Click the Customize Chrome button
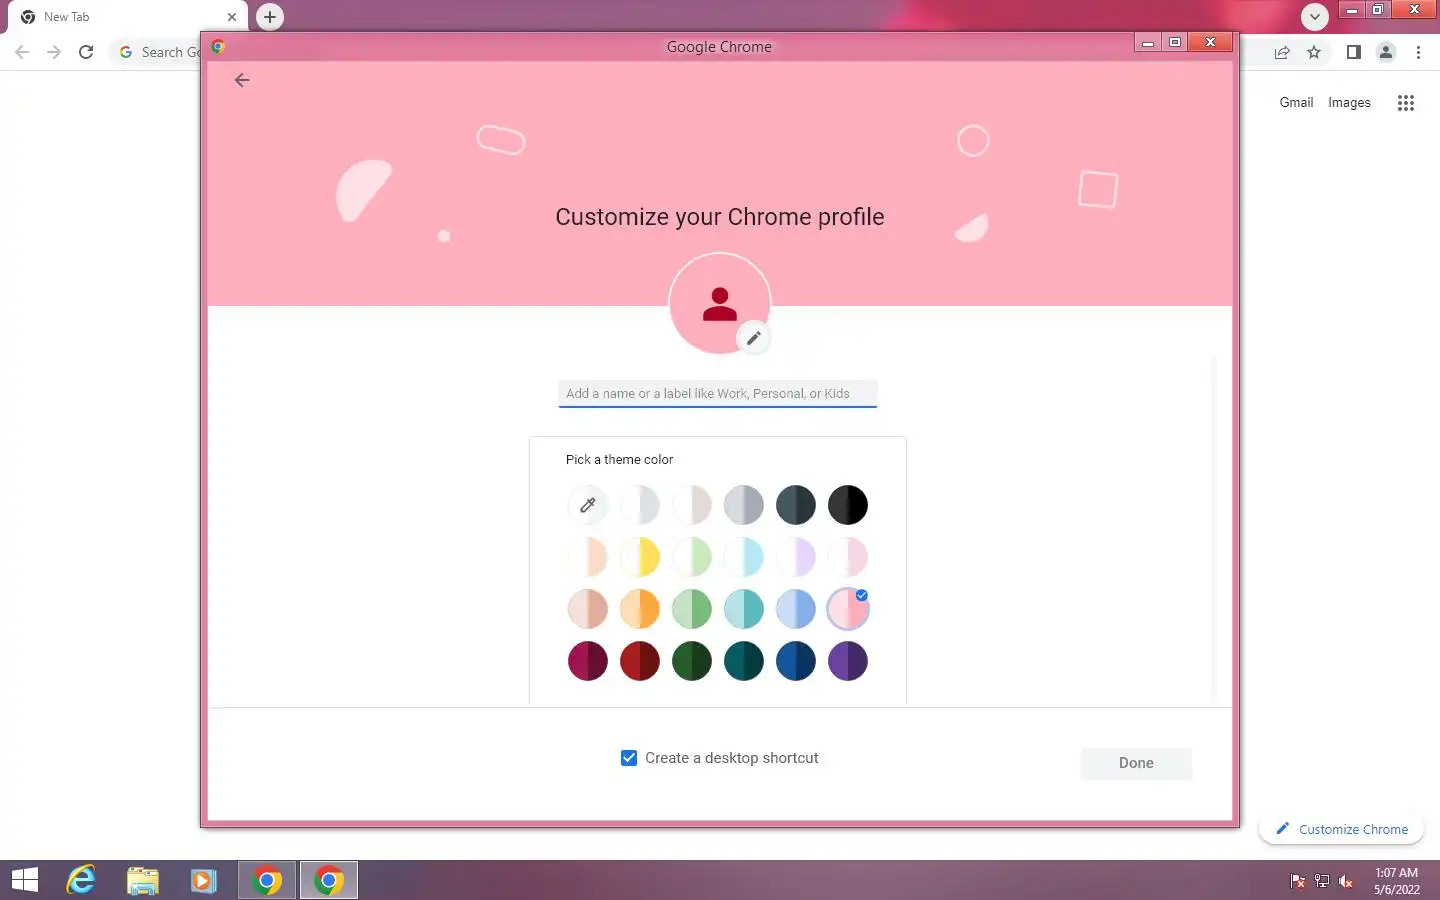The height and width of the screenshot is (900, 1440). coord(1342,829)
